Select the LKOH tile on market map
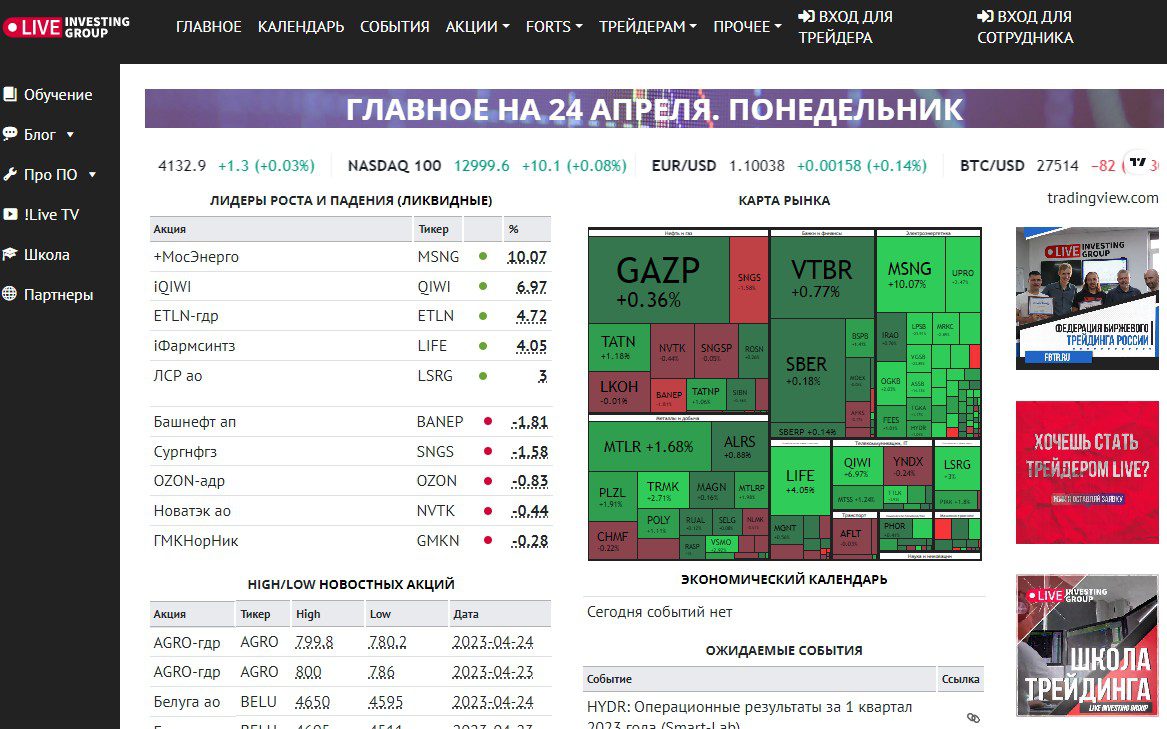Viewport: 1167px width, 729px height. pyautogui.click(x=618, y=392)
